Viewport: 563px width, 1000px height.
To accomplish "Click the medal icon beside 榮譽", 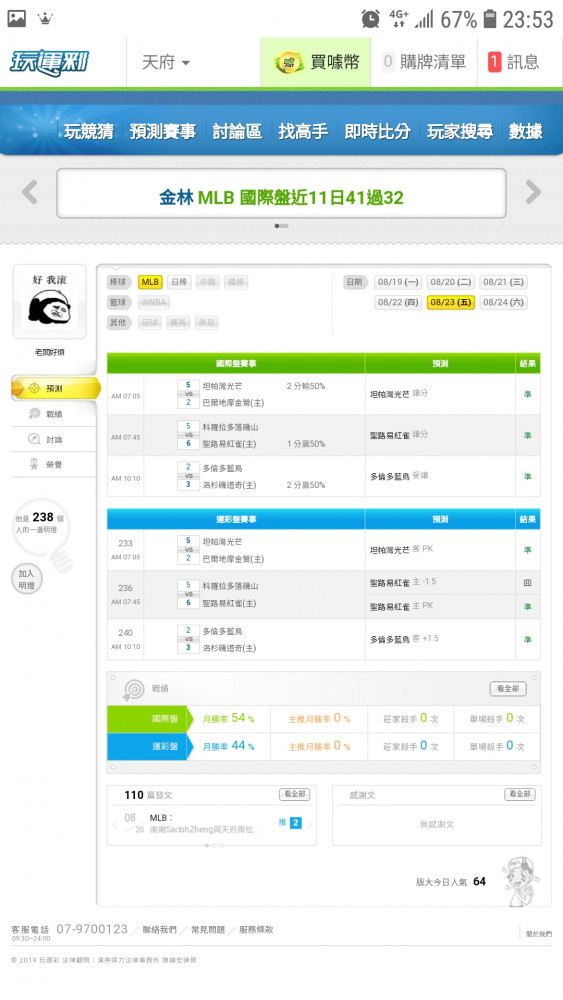I will coord(34,465).
